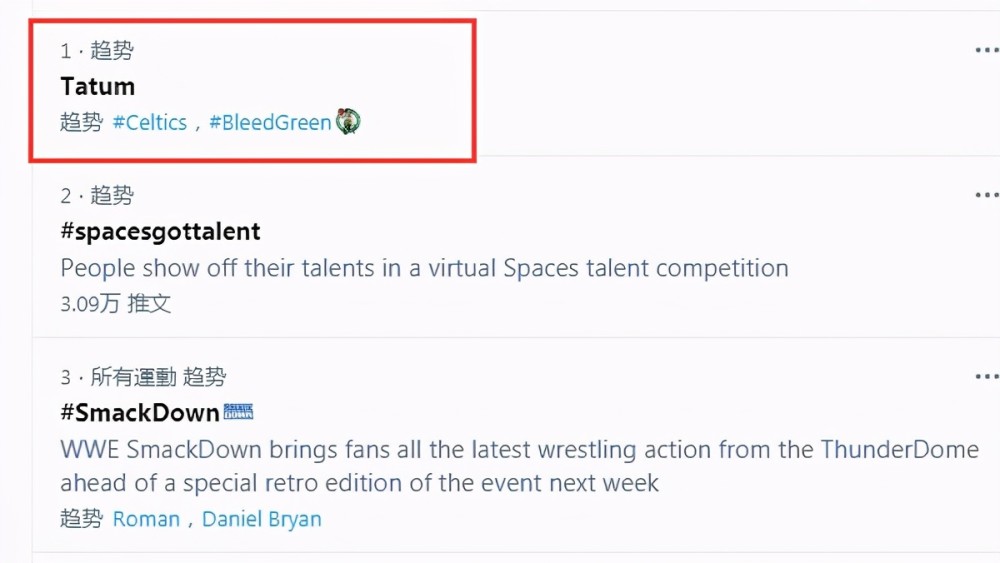Open the Roman related trend link

pyautogui.click(x=146, y=519)
